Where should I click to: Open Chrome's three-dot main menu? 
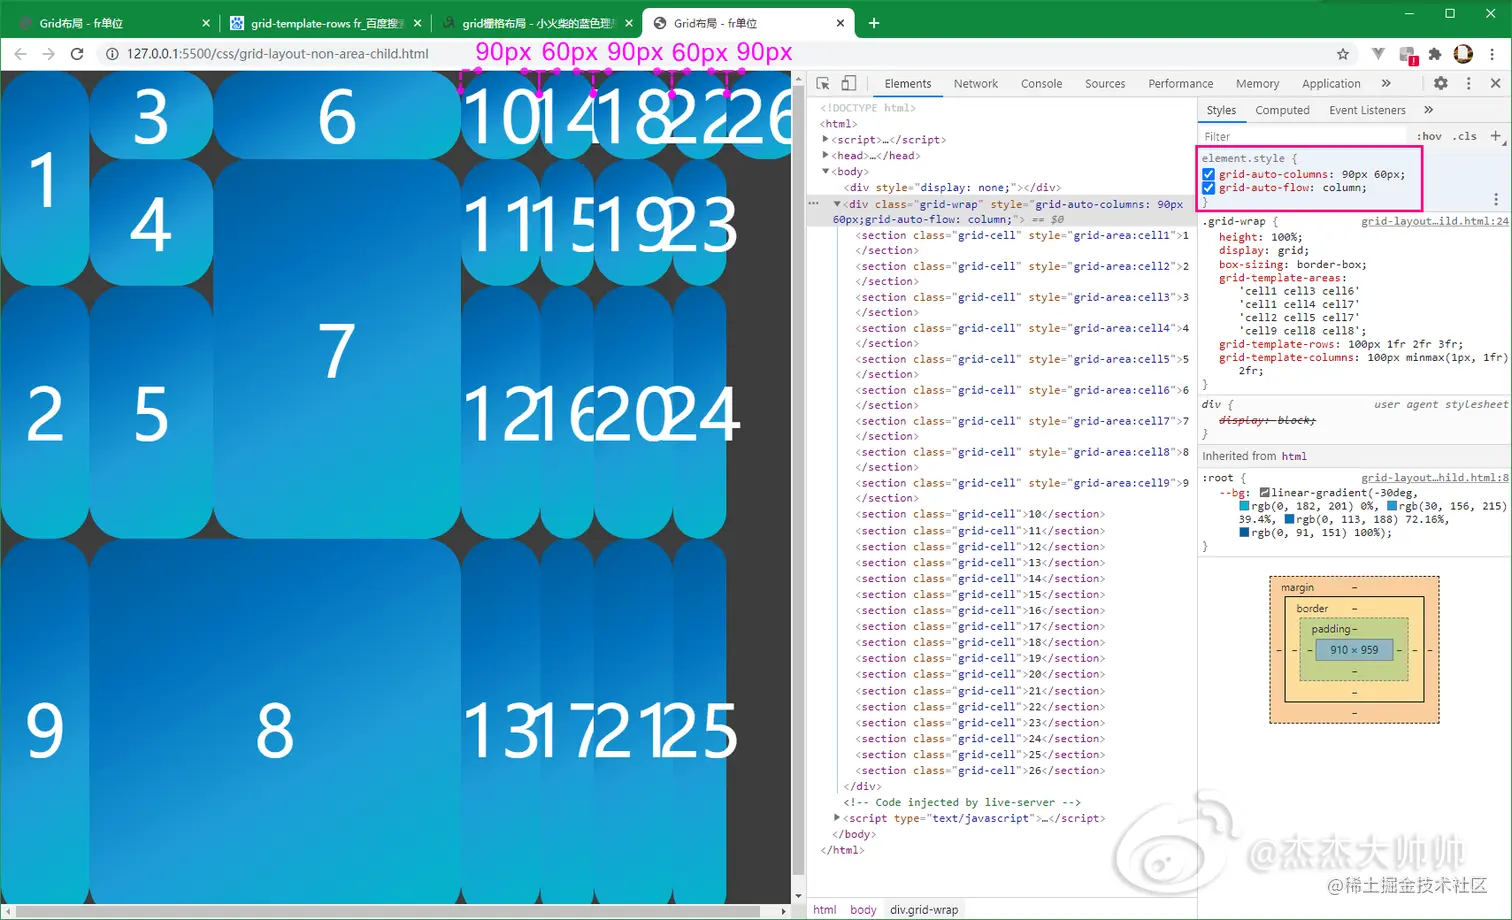(1492, 54)
